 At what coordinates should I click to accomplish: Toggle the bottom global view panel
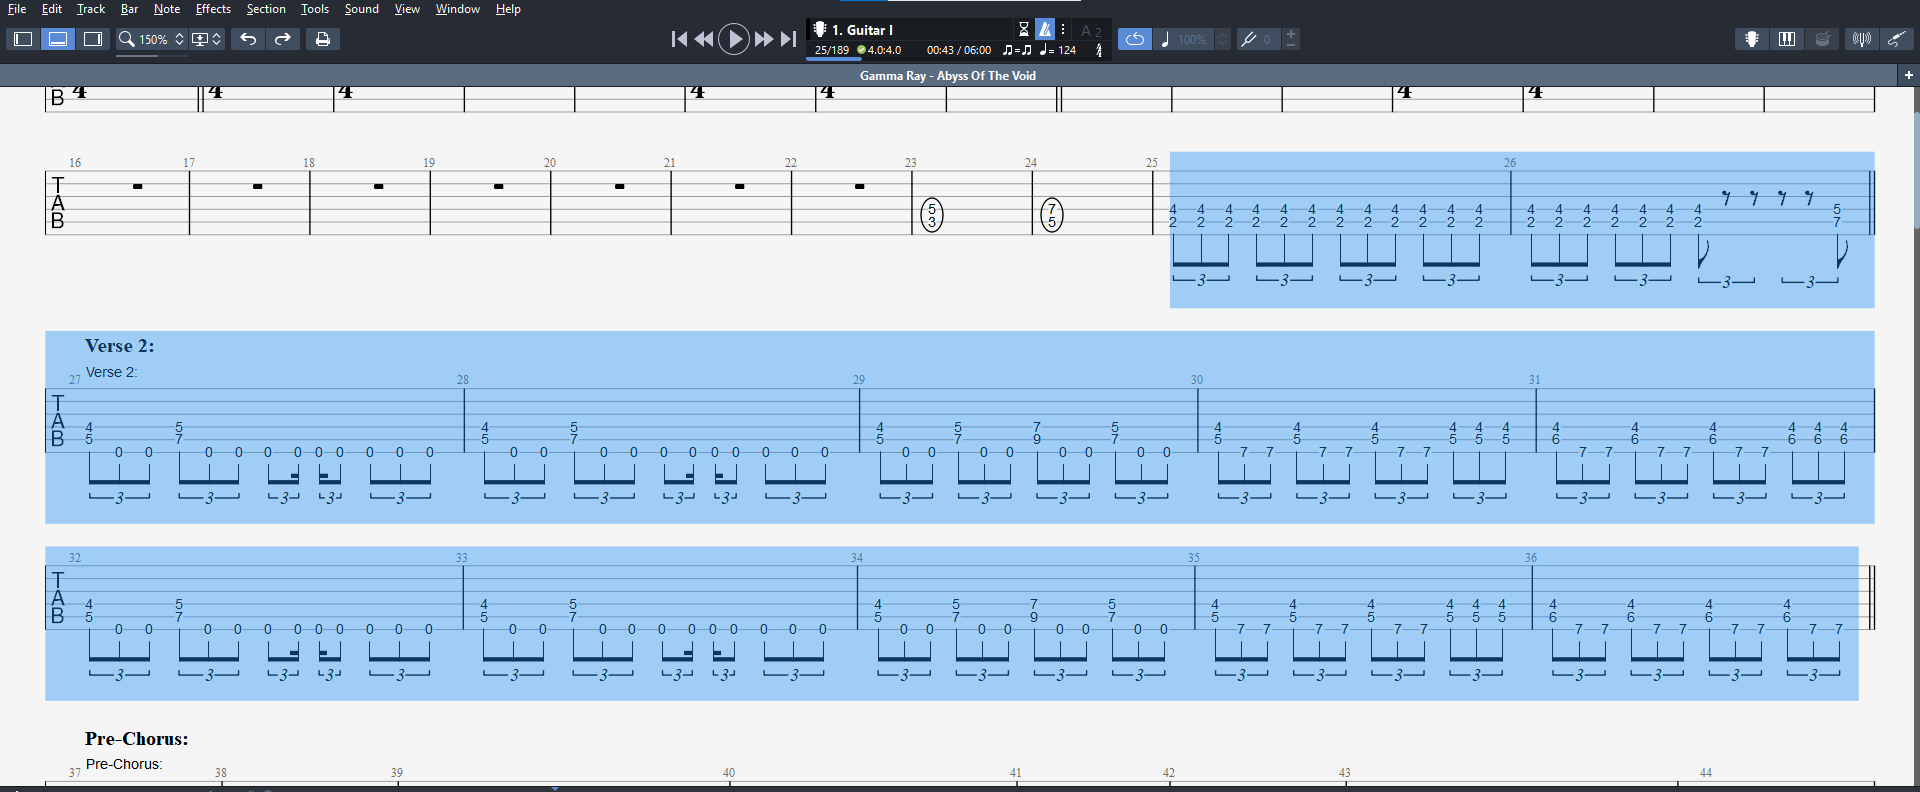coord(59,39)
